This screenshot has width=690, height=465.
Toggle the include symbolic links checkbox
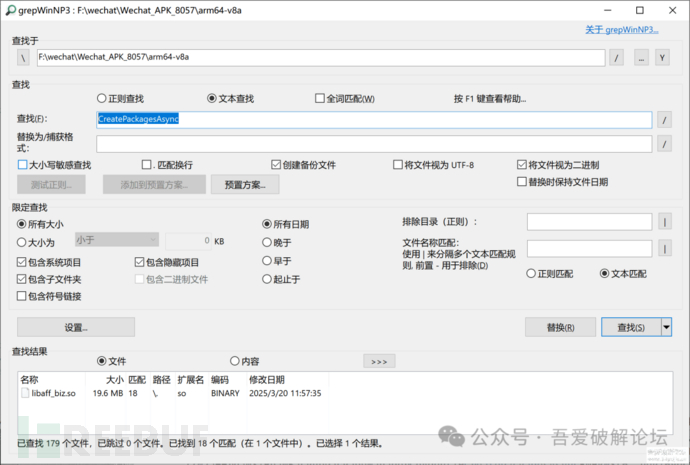[23, 296]
